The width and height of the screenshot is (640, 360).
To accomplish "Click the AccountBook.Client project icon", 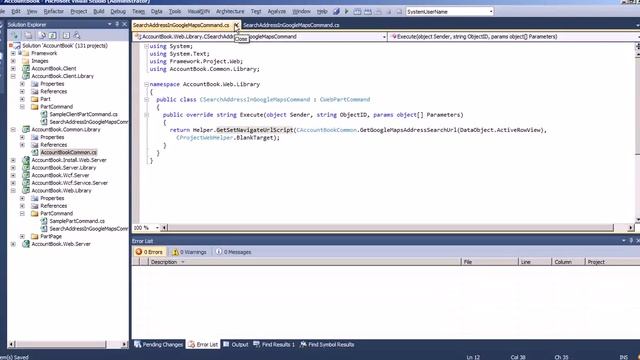I will [x=26, y=69].
